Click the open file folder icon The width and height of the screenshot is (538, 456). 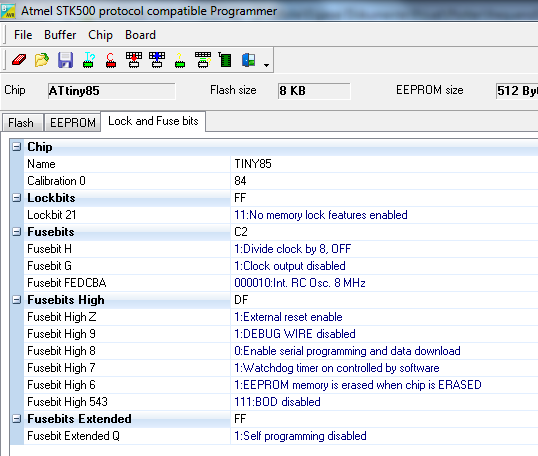[x=42, y=60]
